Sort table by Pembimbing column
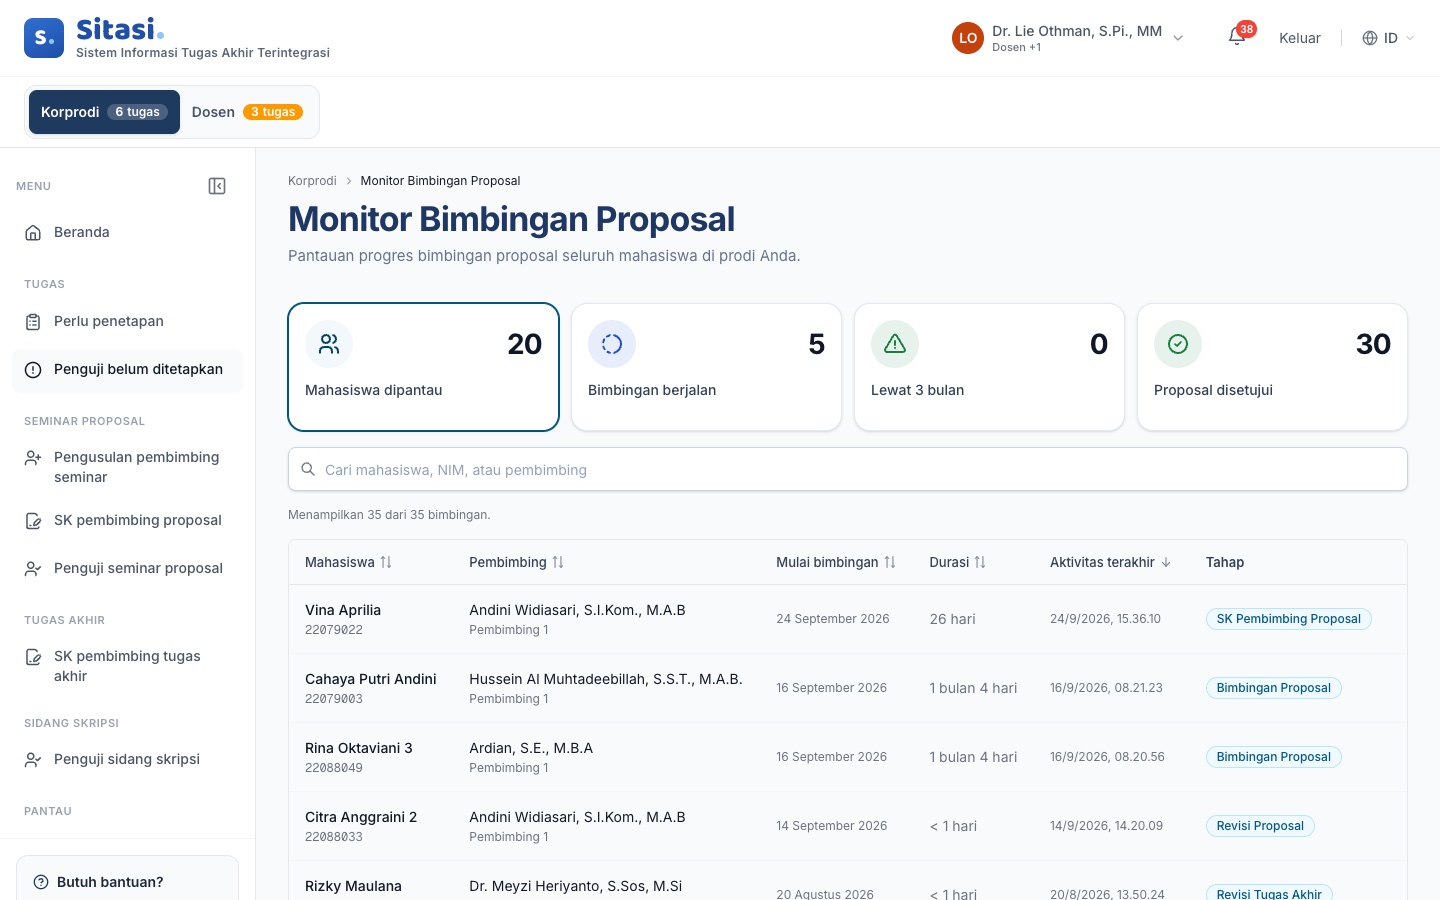1440x900 pixels. click(x=516, y=562)
